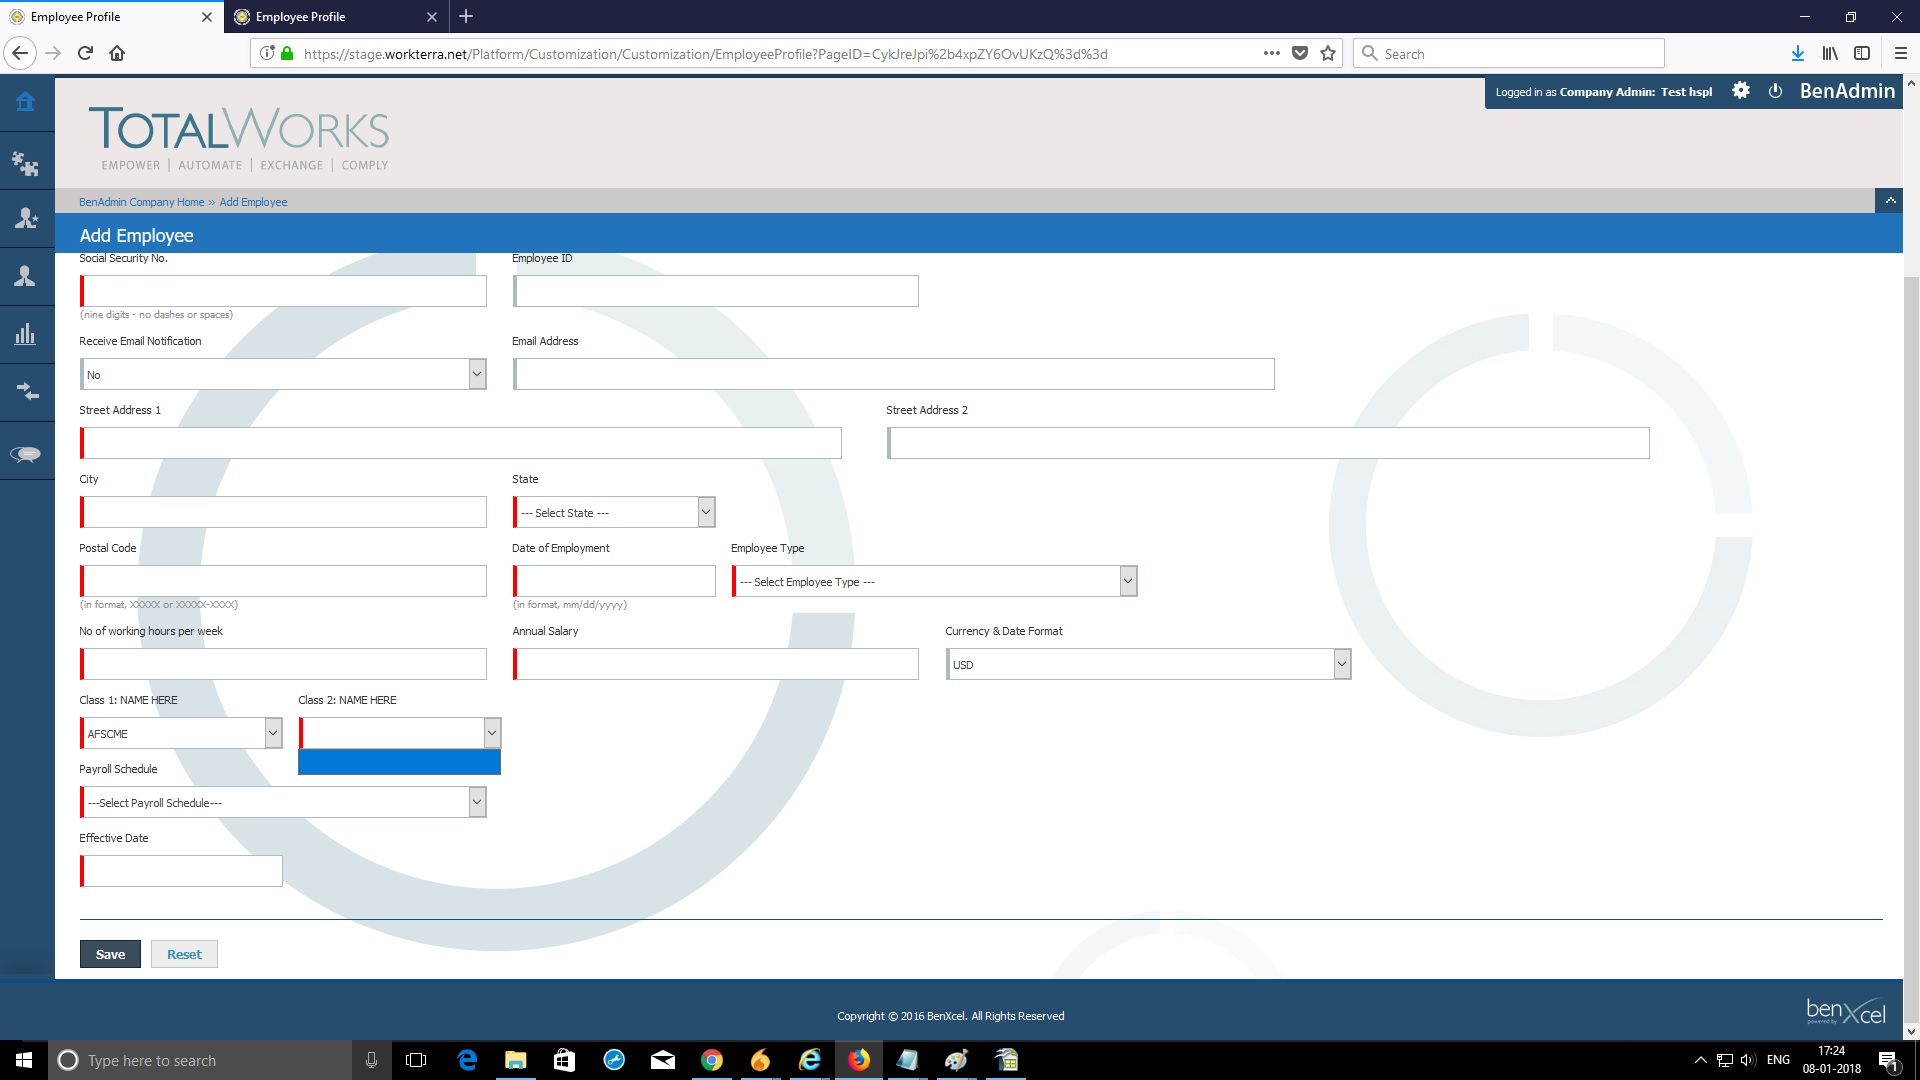Select the highlighted blank Class 2 option
This screenshot has width=1920, height=1080.
[399, 762]
